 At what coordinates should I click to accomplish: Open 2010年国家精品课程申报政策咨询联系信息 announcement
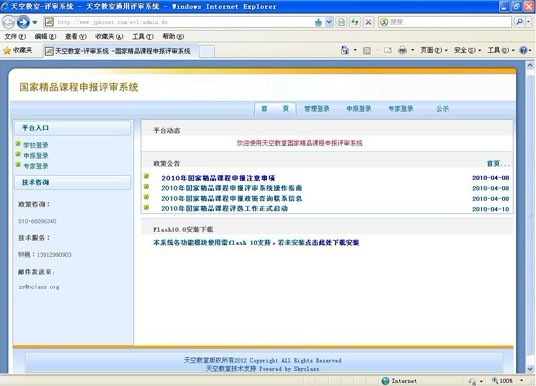point(231,198)
